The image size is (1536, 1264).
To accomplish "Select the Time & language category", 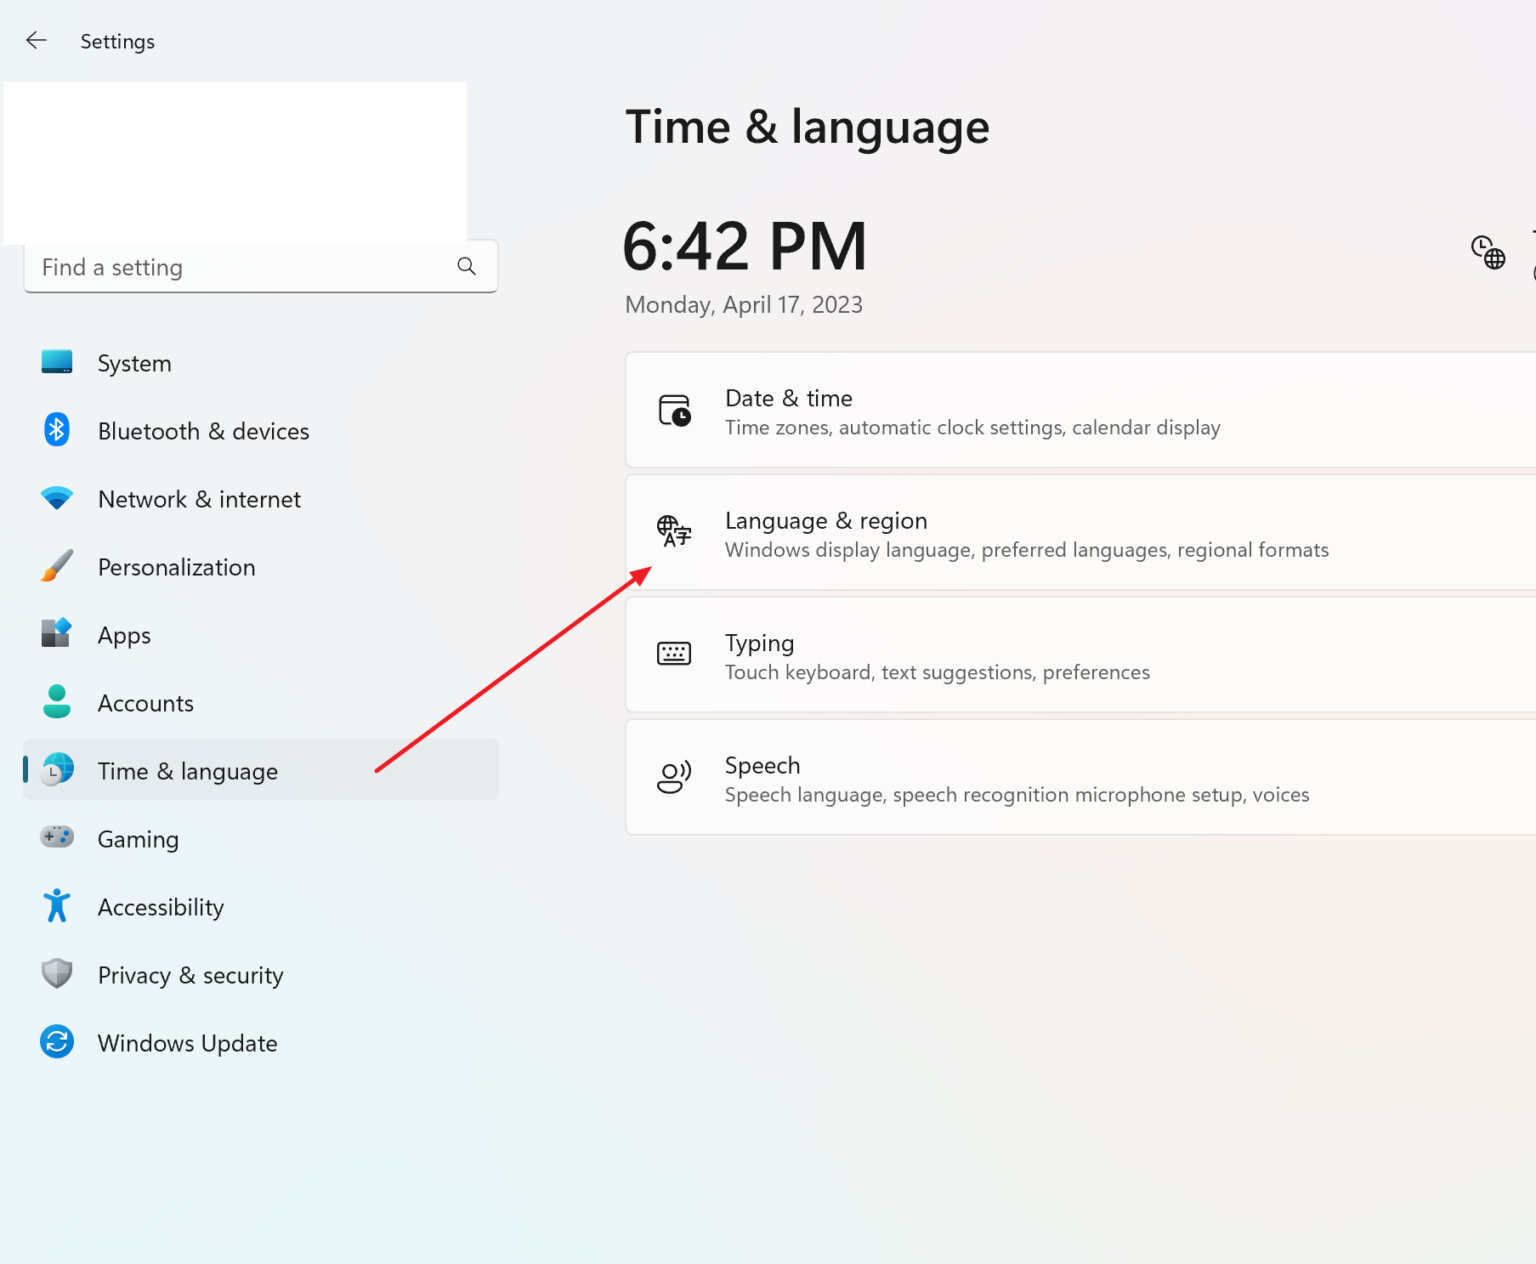I will point(261,770).
